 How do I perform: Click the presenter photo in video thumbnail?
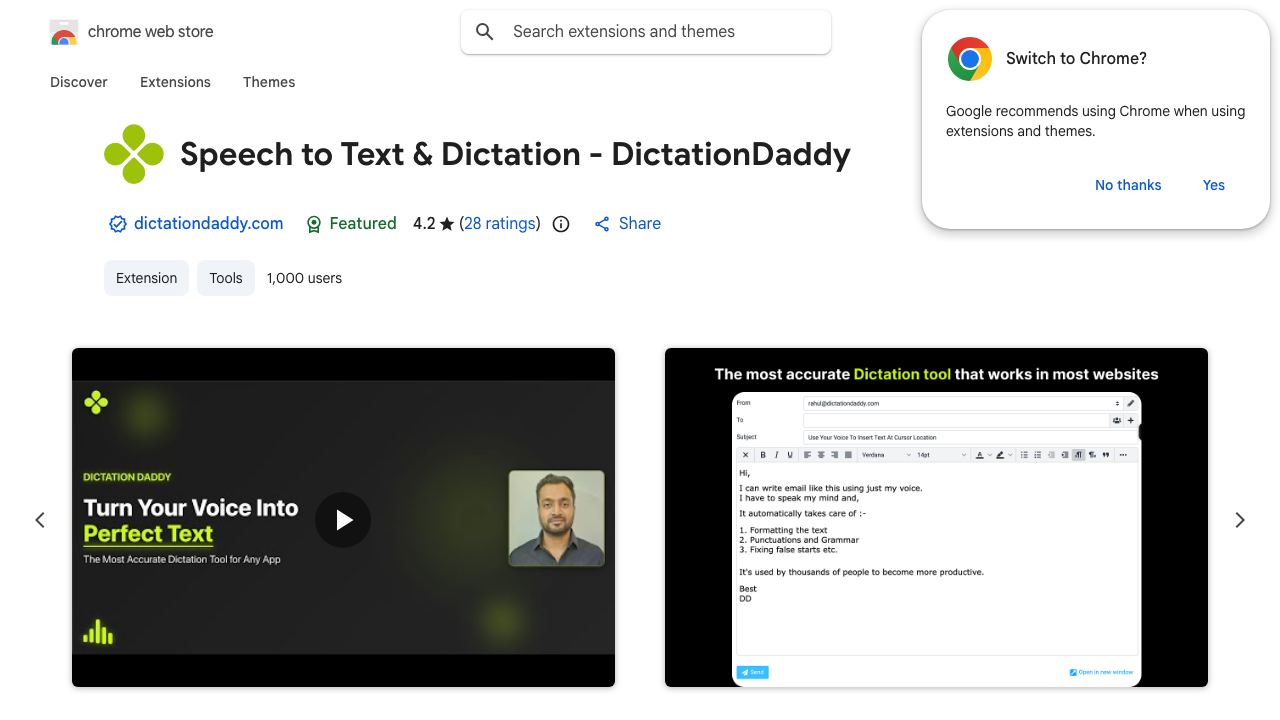[557, 518]
